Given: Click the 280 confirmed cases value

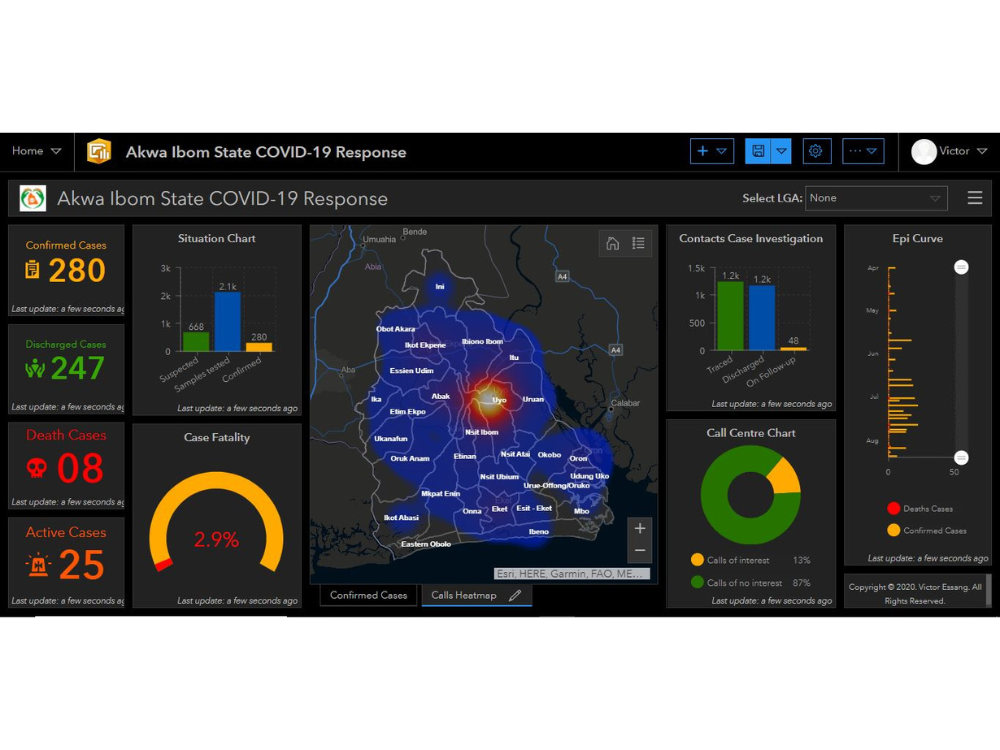Looking at the screenshot, I should pos(77,270).
